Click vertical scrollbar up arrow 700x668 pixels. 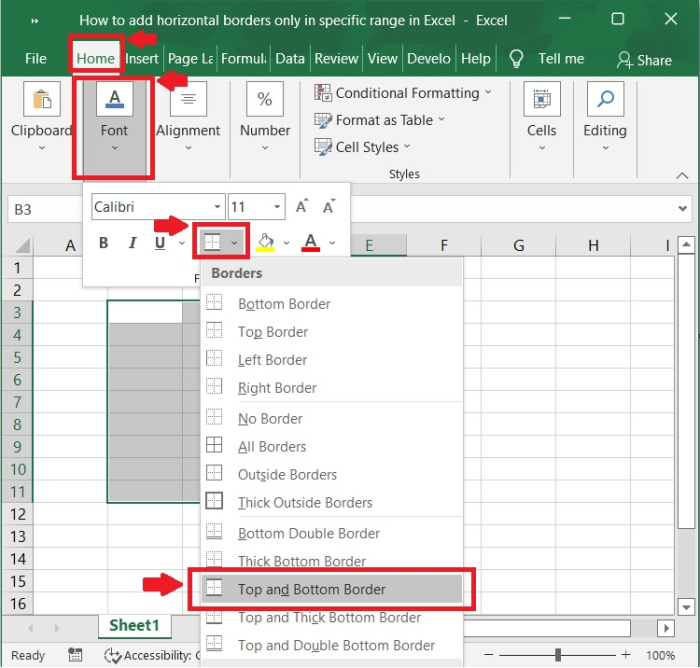tap(686, 245)
